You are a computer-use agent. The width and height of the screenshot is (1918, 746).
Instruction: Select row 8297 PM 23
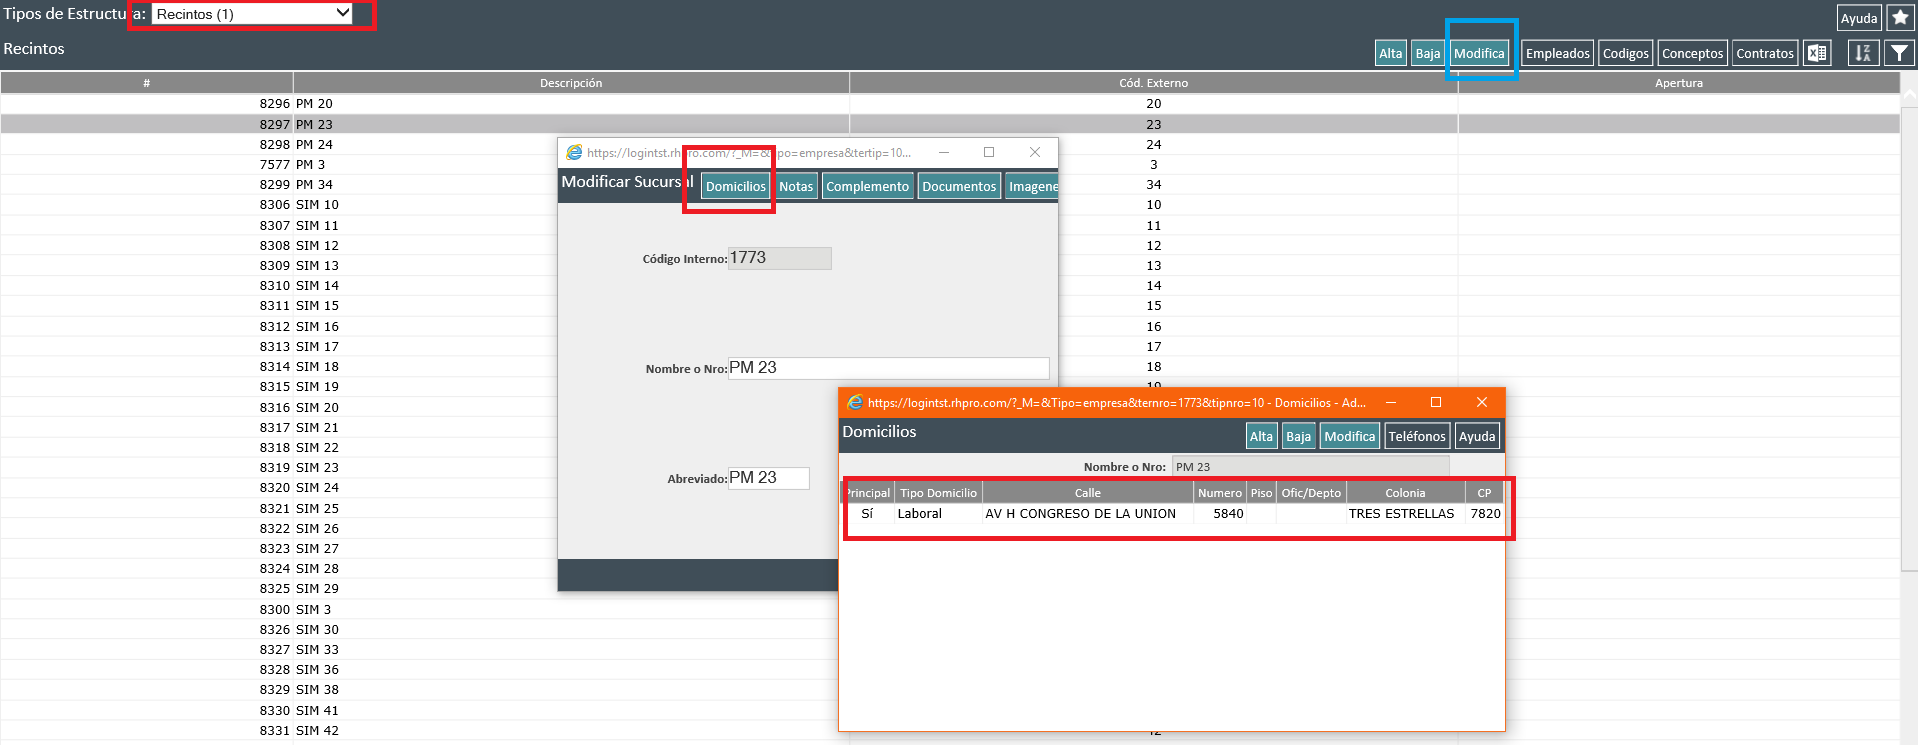950,124
